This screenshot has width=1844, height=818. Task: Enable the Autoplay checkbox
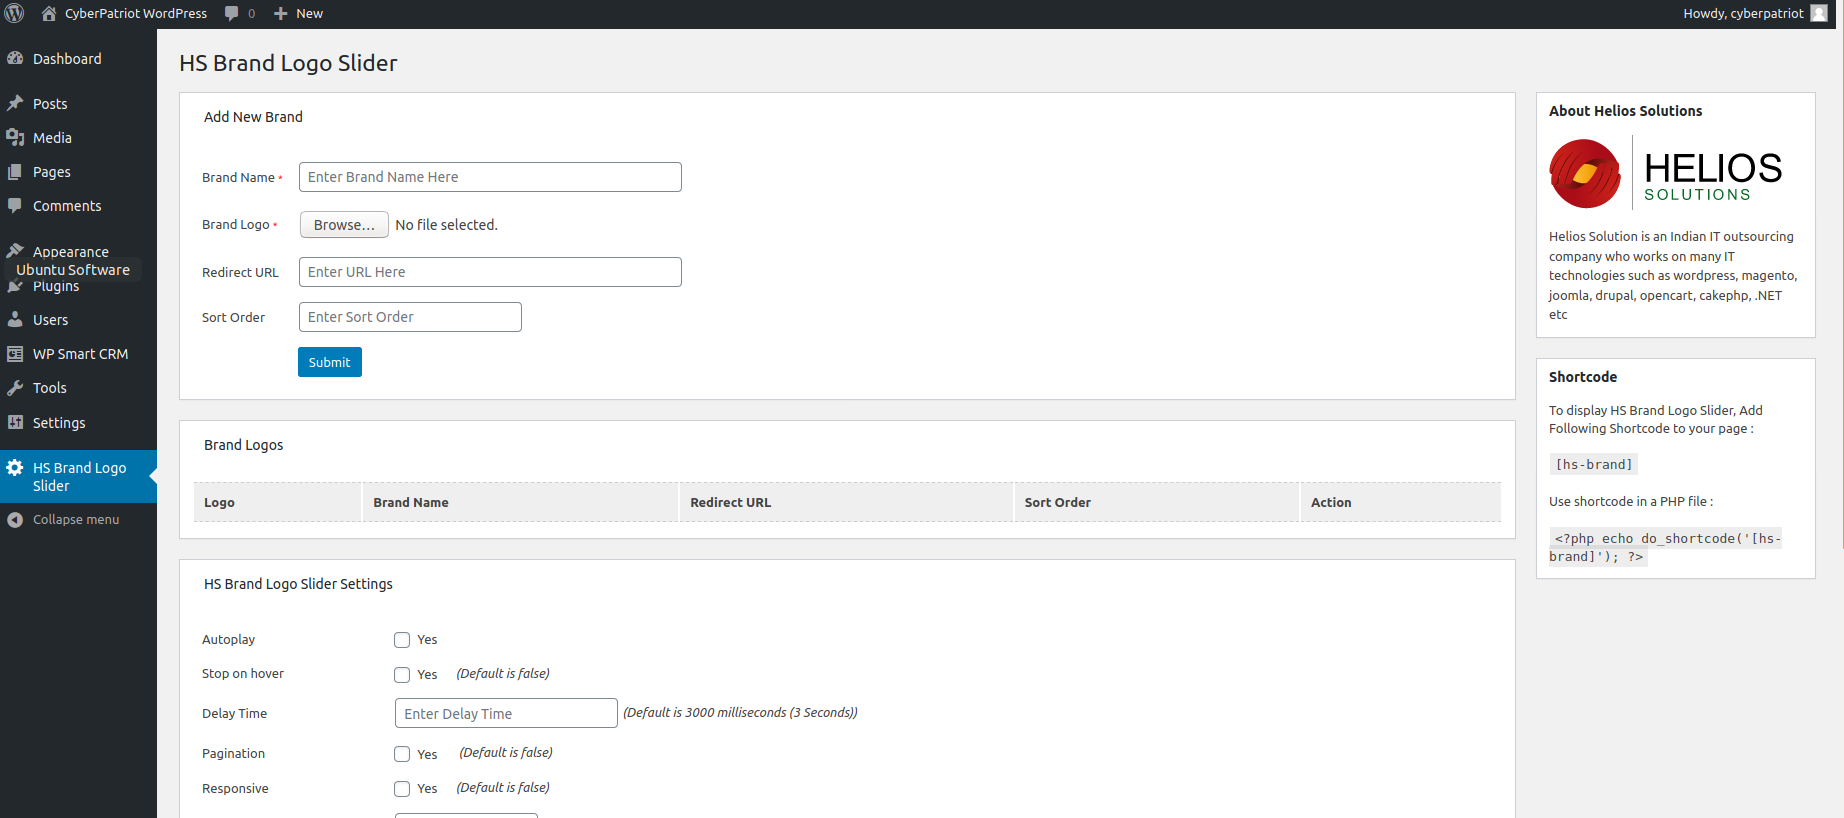(x=402, y=640)
